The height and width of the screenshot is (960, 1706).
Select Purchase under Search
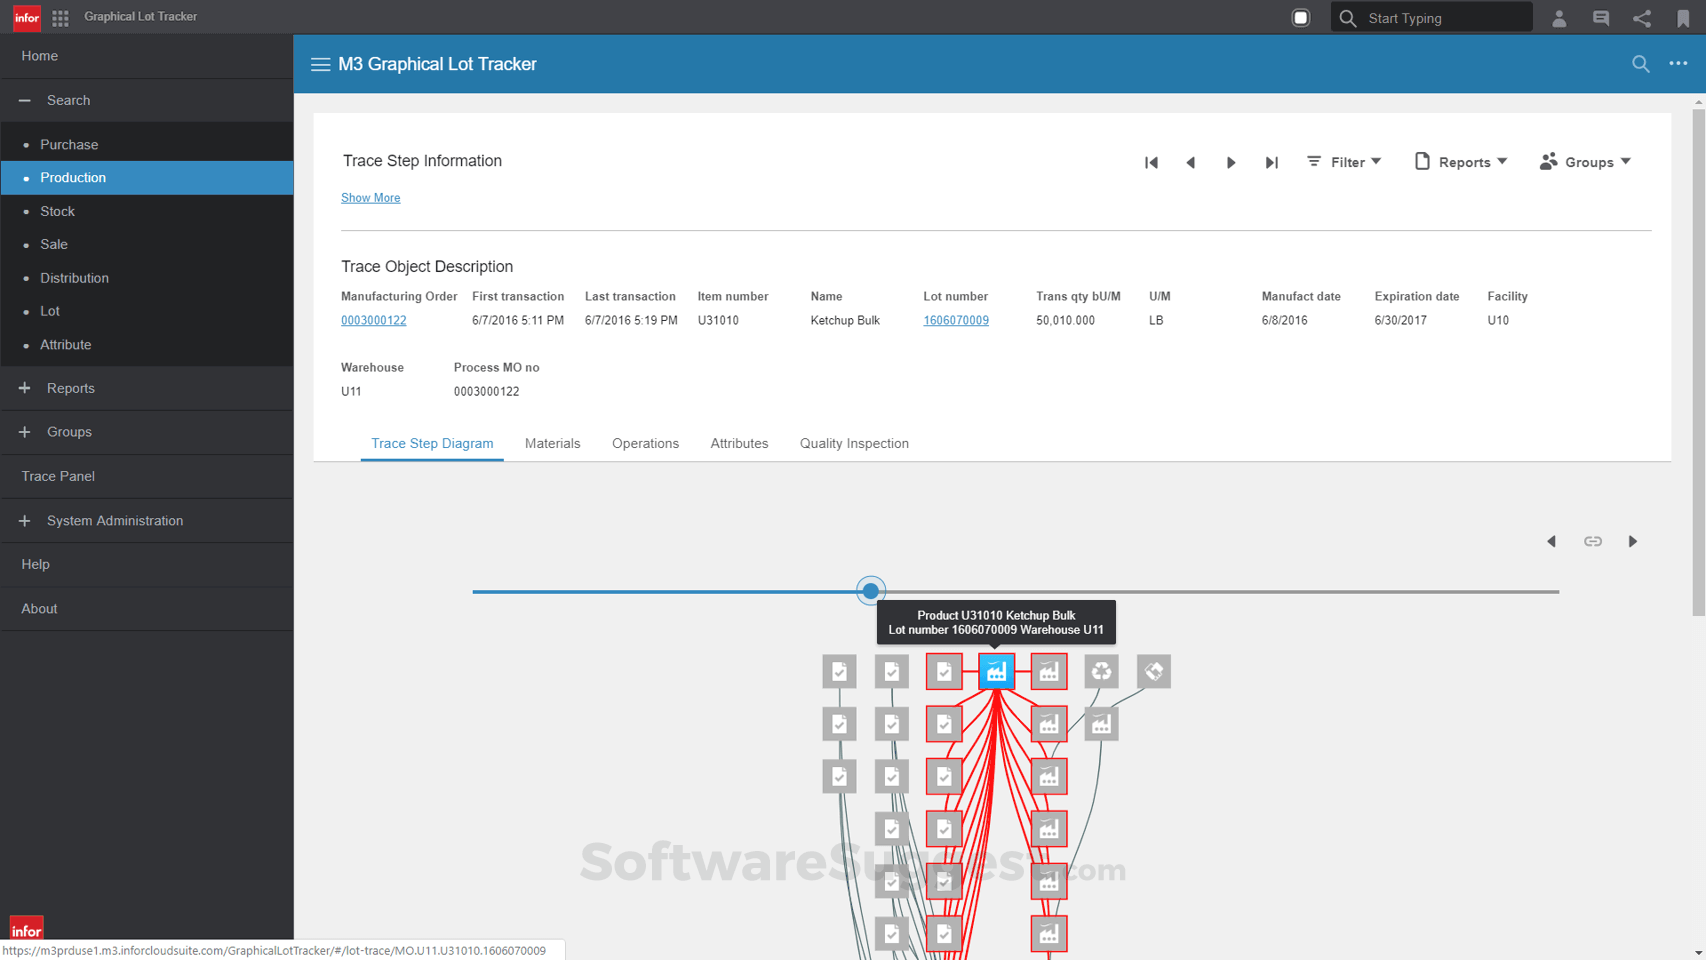[147, 145]
